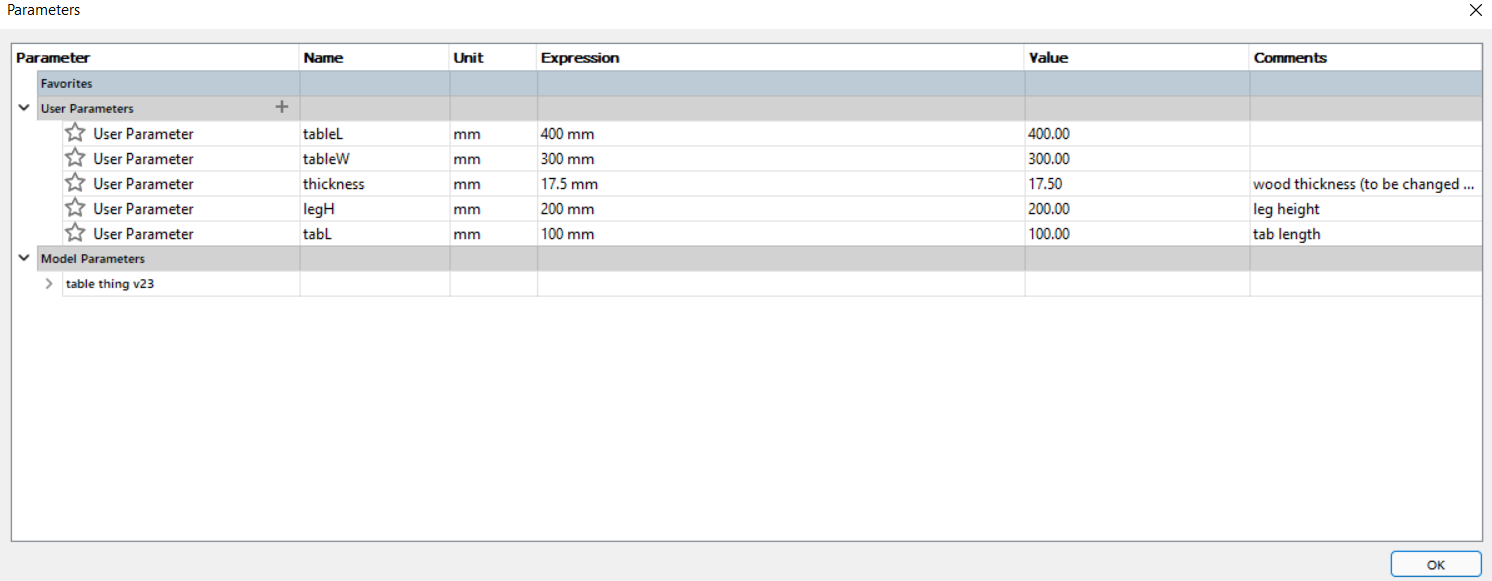This screenshot has width=1492, height=581.
Task: Edit the tableL expression 400 mm
Action: [x=781, y=133]
